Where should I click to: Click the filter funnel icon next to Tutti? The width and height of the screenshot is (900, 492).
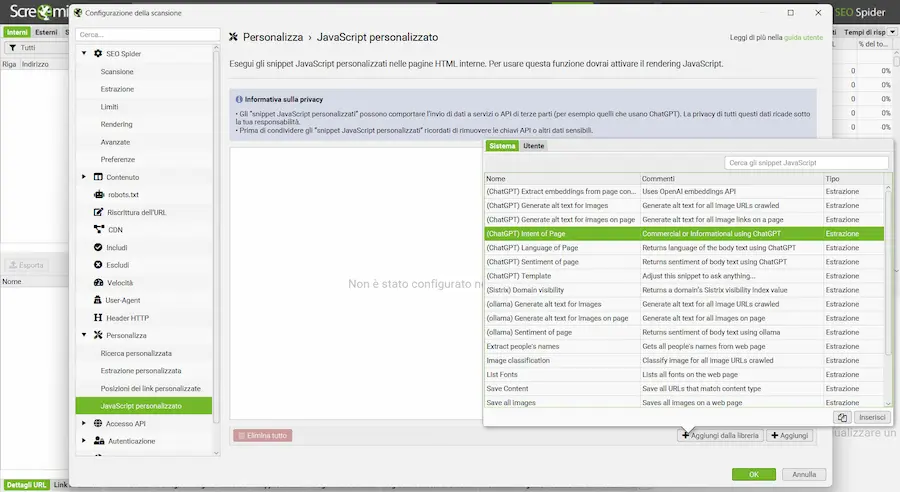click(x=13, y=48)
